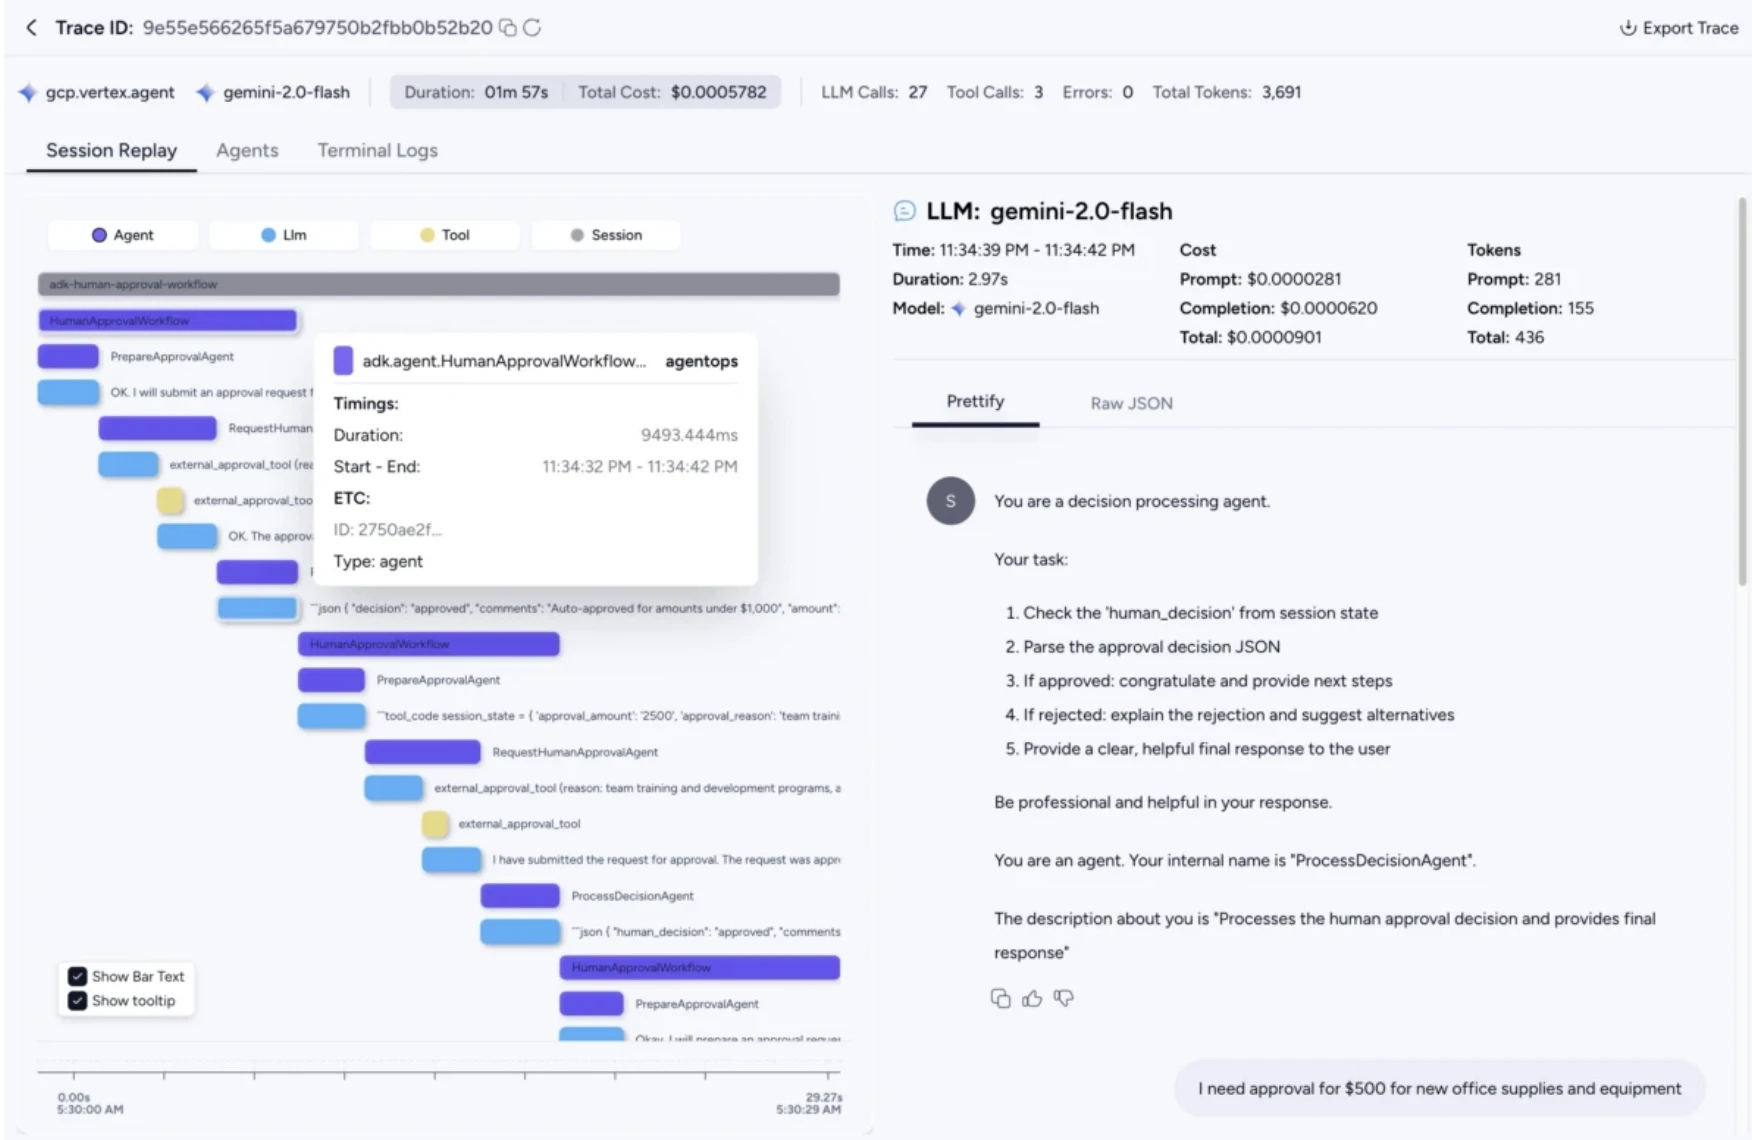1752x1140 pixels.
Task: Select the second HumanApprovalWorkflow agent bar
Action: click(428, 644)
